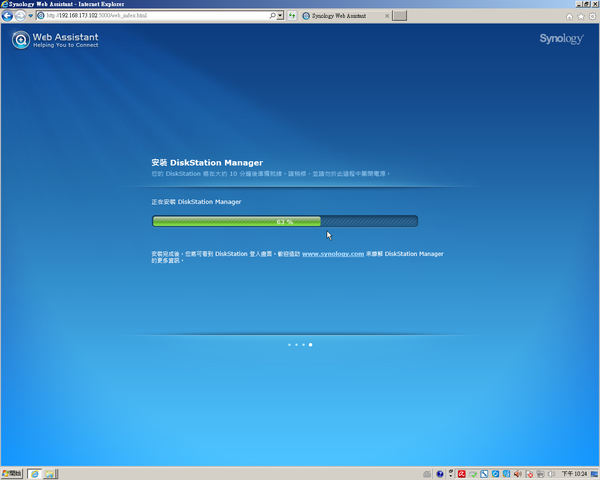
Task: Click the green Refresh page button
Action: click(x=292, y=16)
